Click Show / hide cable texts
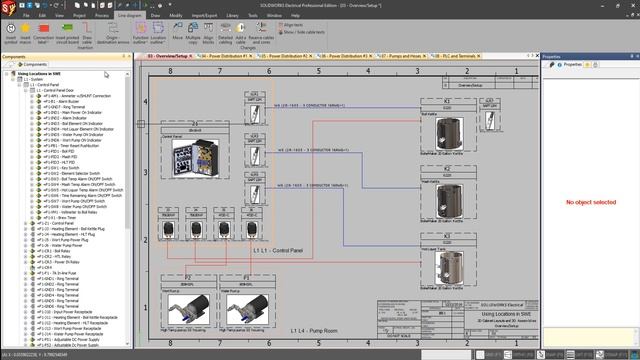 point(302,32)
